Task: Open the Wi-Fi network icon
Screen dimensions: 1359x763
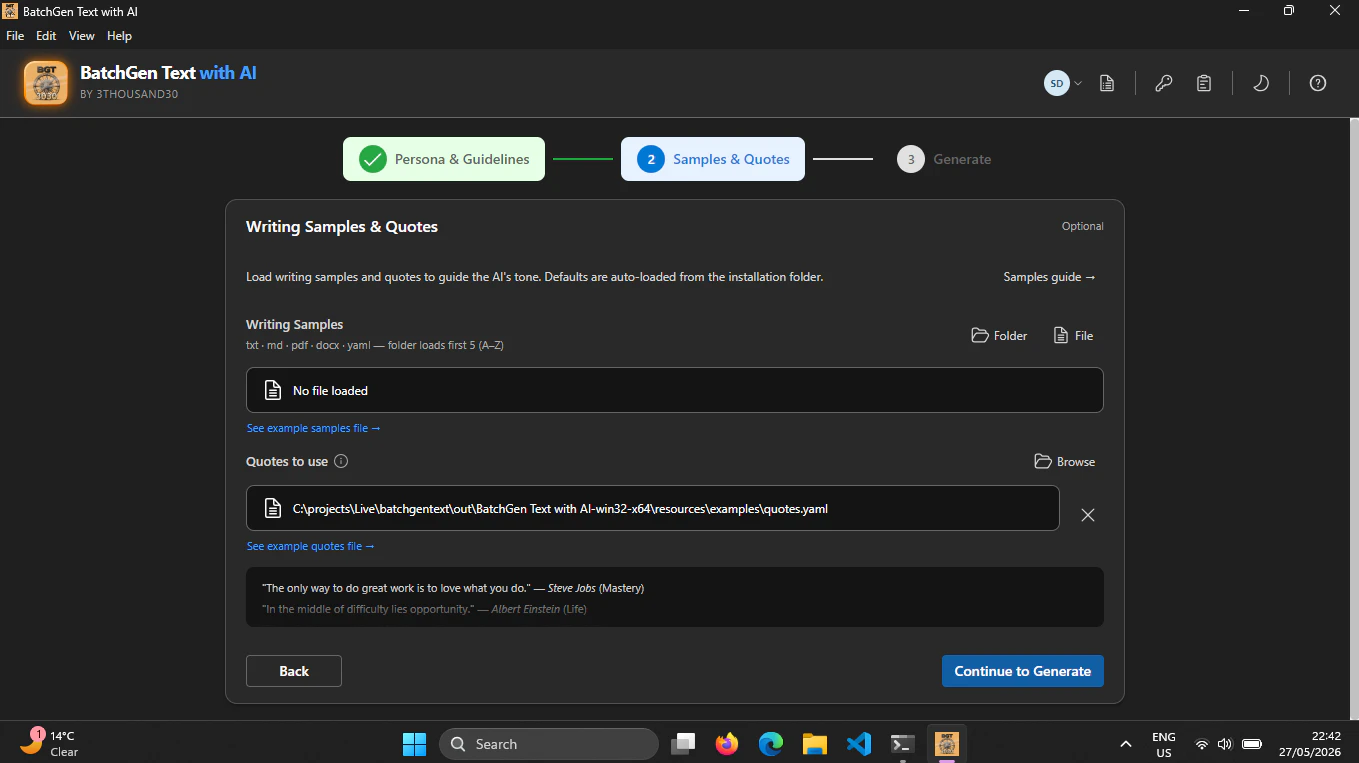Action: tap(1202, 744)
